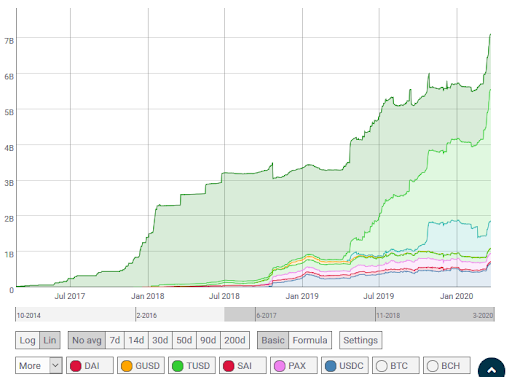Toggle USDC series on chart

(x=345, y=366)
